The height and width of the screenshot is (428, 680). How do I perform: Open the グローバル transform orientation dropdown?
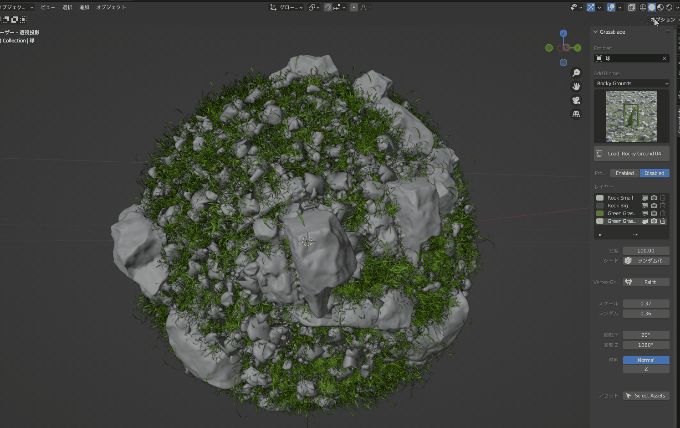[x=286, y=7]
